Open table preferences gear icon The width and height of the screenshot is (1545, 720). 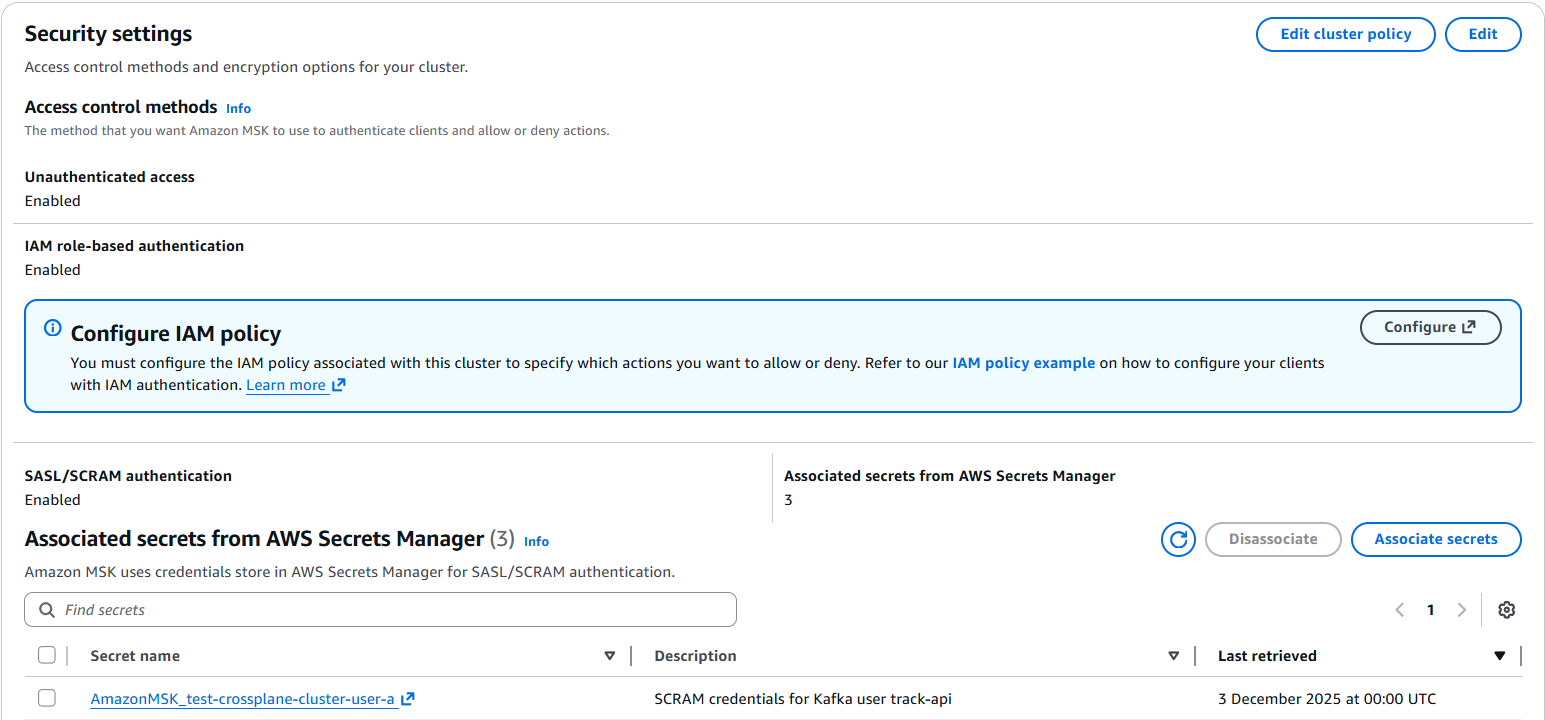tap(1507, 610)
